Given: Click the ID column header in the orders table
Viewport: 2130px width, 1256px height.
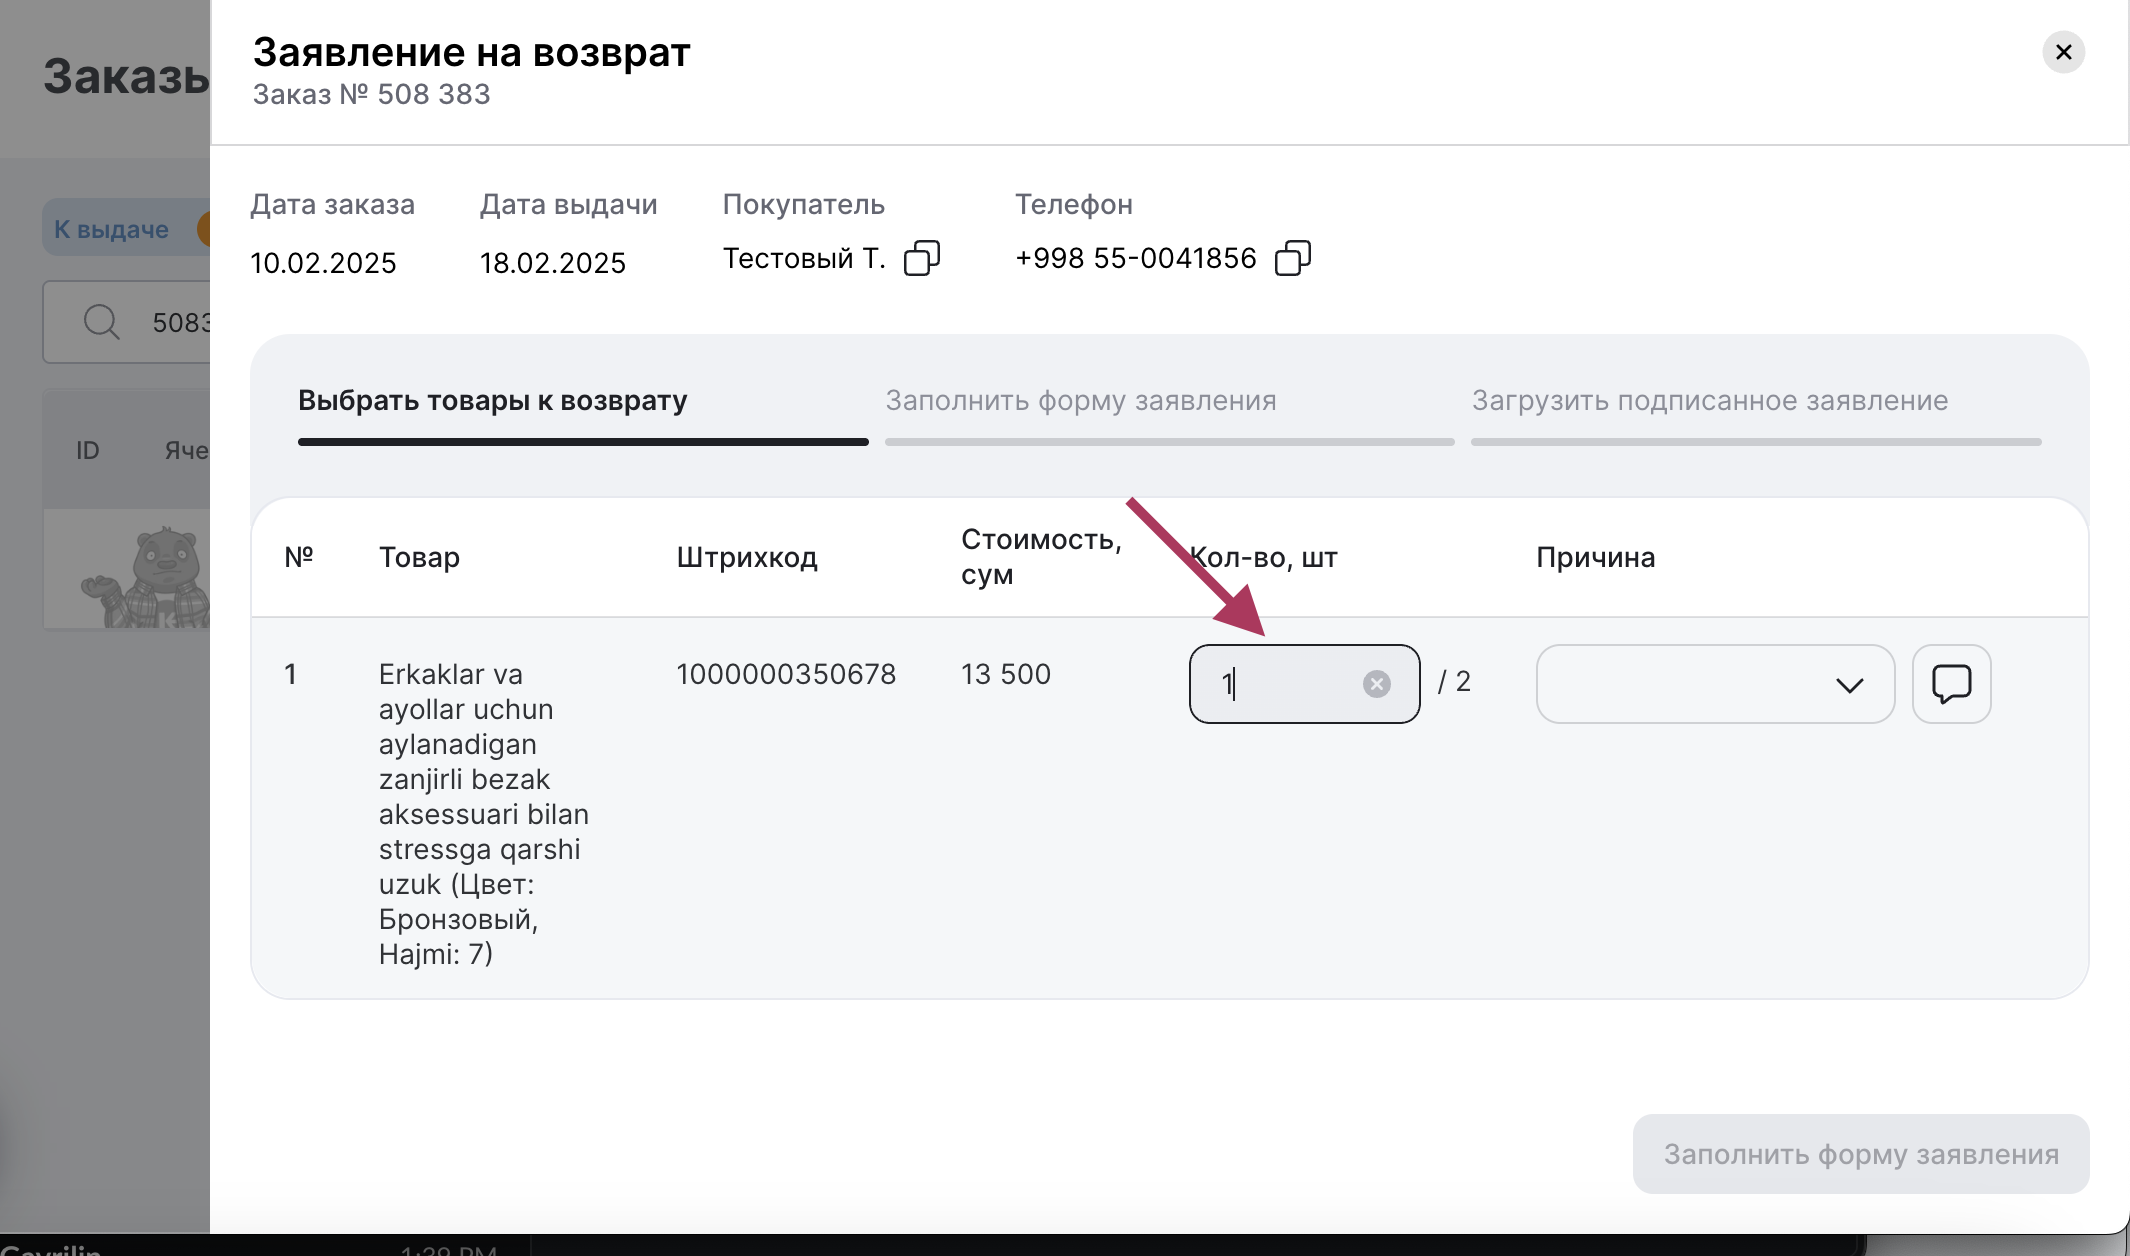Looking at the screenshot, I should (88, 451).
